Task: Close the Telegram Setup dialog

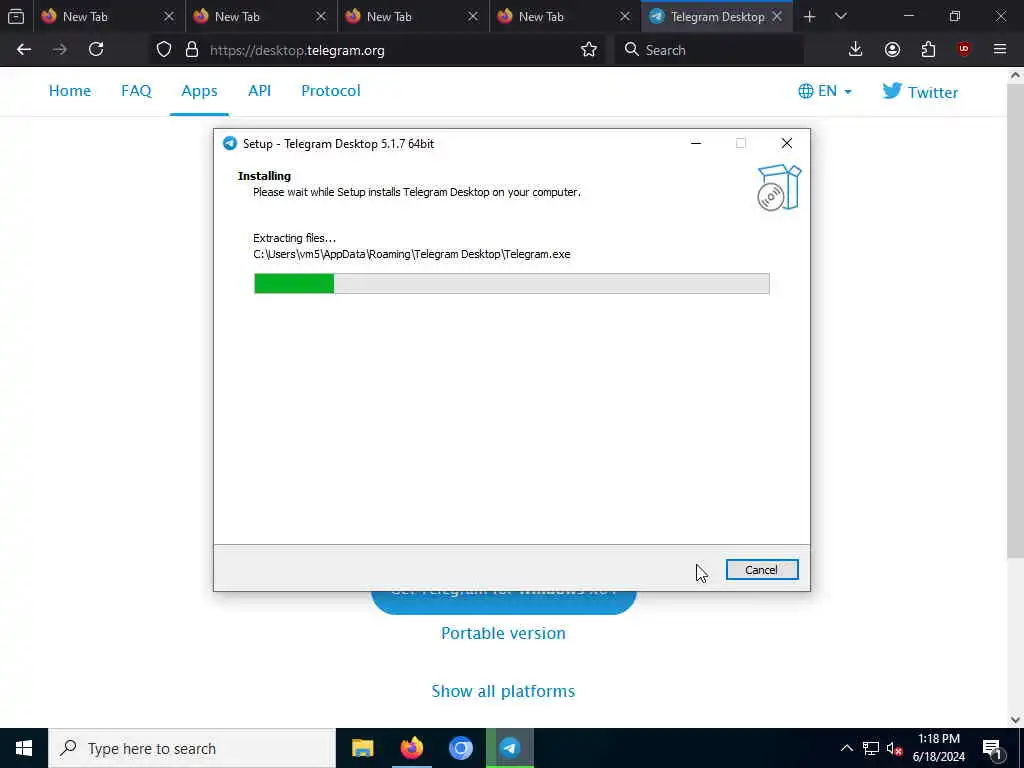Action: click(786, 143)
